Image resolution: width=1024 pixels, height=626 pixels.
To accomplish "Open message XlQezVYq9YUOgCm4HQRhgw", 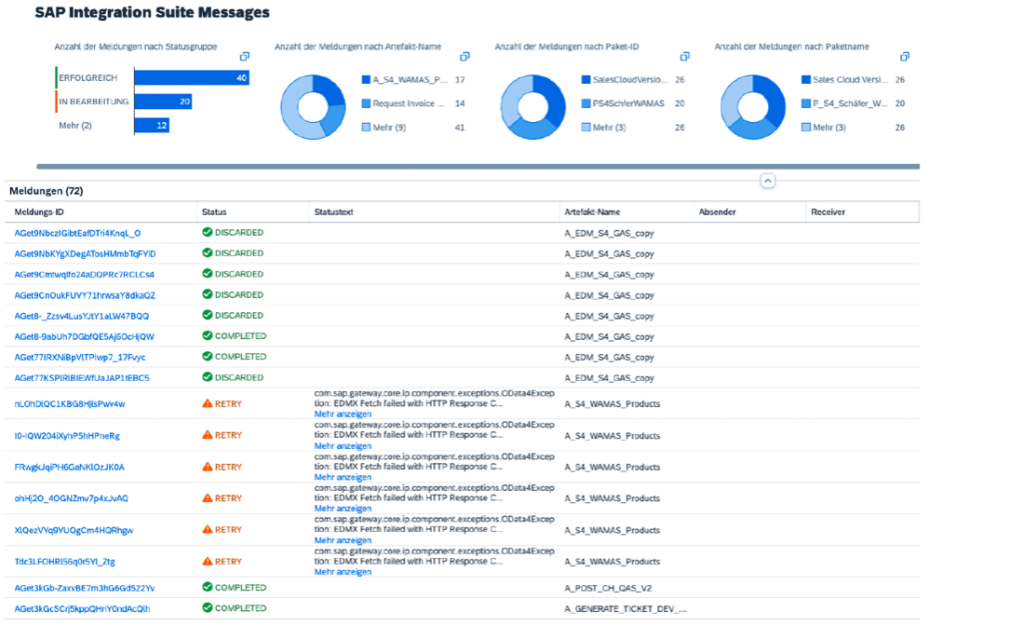I will 74,531.
